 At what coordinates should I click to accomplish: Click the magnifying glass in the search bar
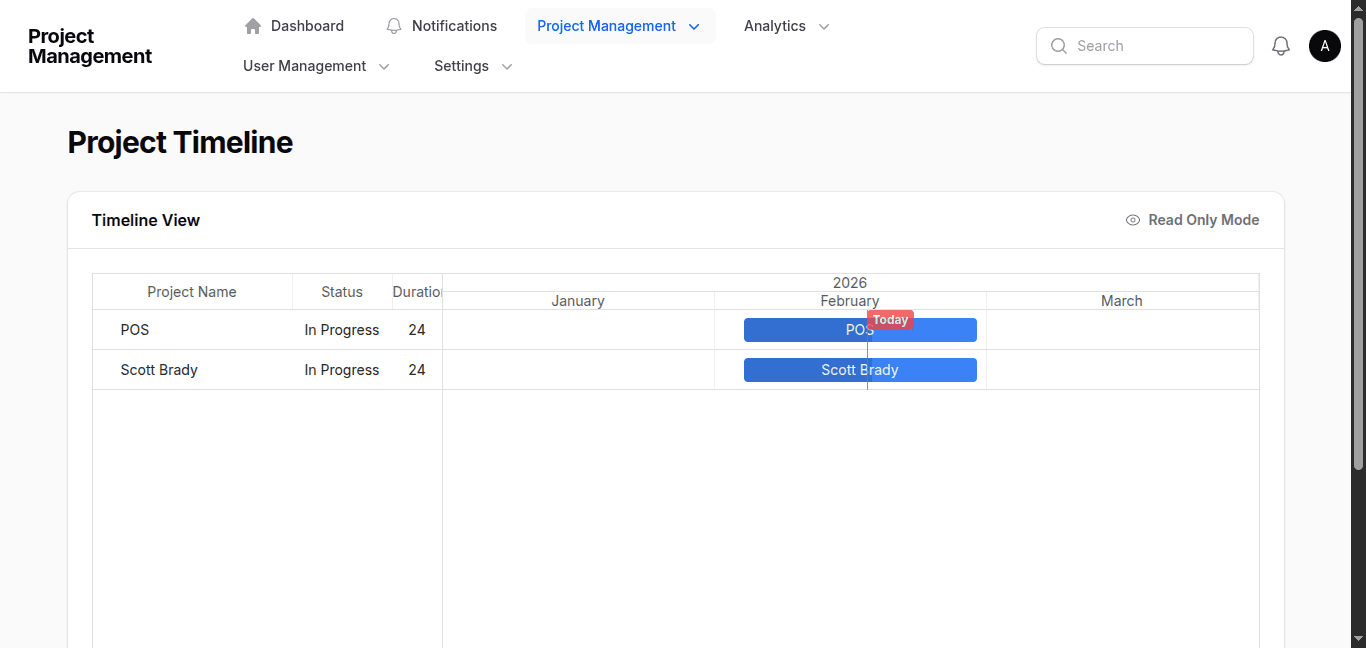[1058, 46]
